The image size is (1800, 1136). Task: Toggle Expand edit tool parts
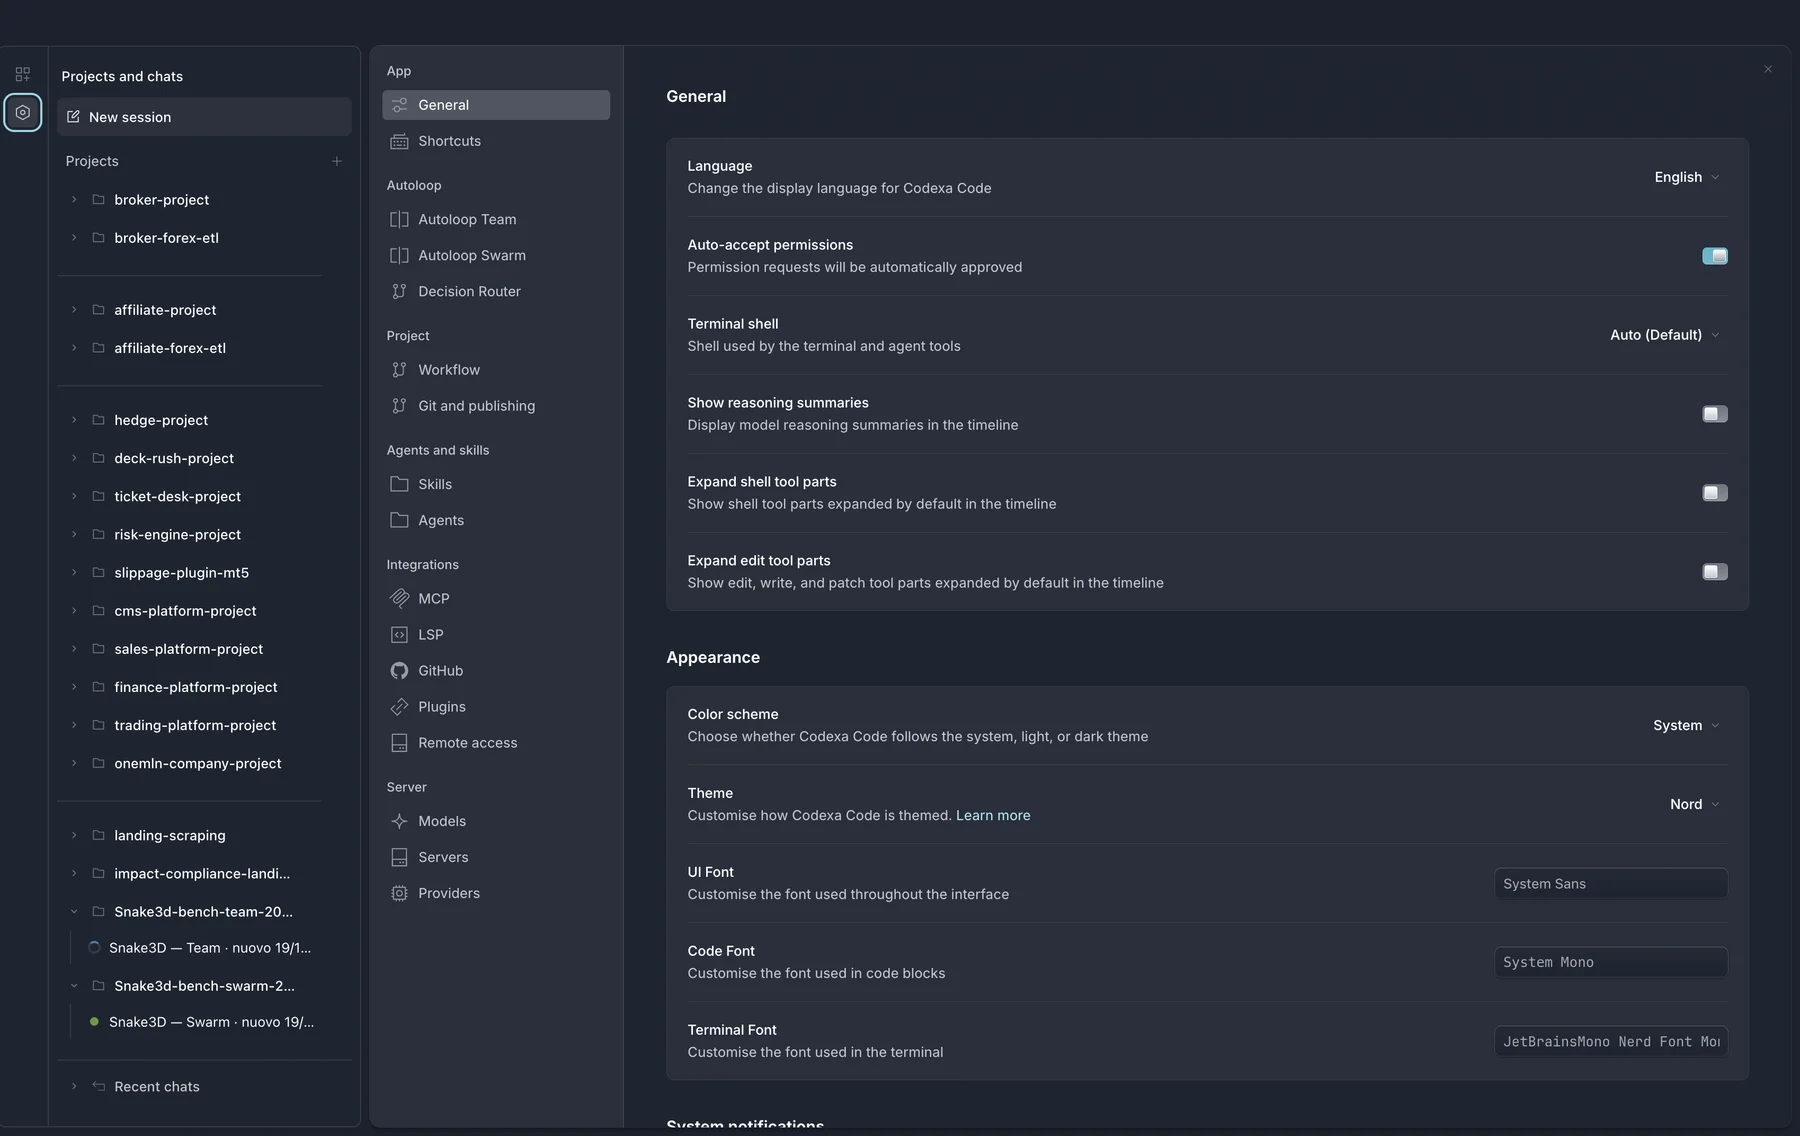tap(1715, 572)
